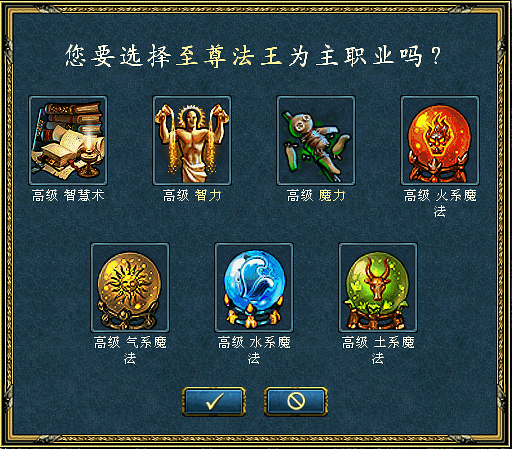Click the 高级 智慧术 label text
This screenshot has height=449, width=512.
click(68, 195)
